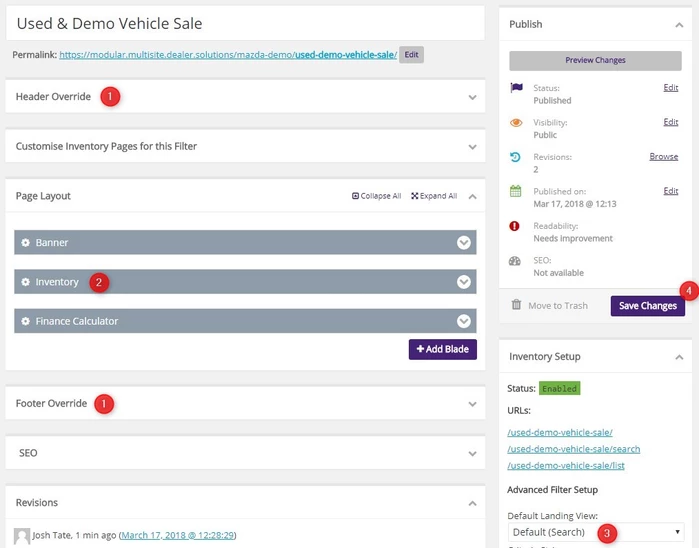Edit the Published on date
The width and height of the screenshot is (699, 548).
coord(670,191)
